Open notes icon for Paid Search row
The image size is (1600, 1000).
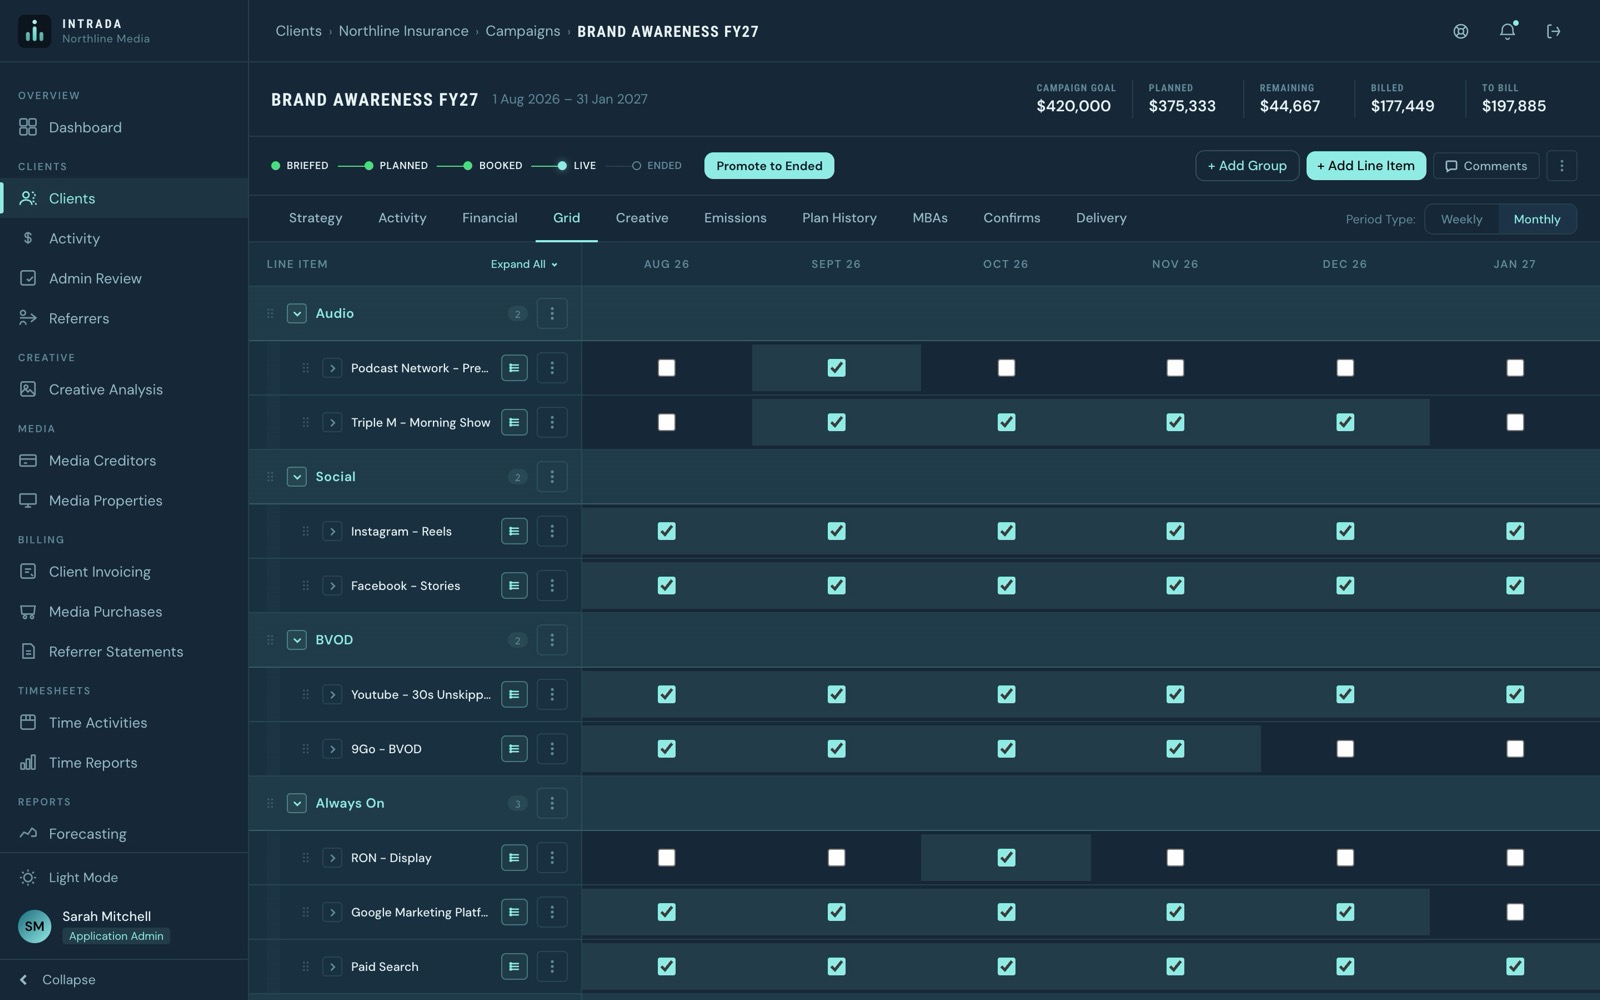point(514,966)
